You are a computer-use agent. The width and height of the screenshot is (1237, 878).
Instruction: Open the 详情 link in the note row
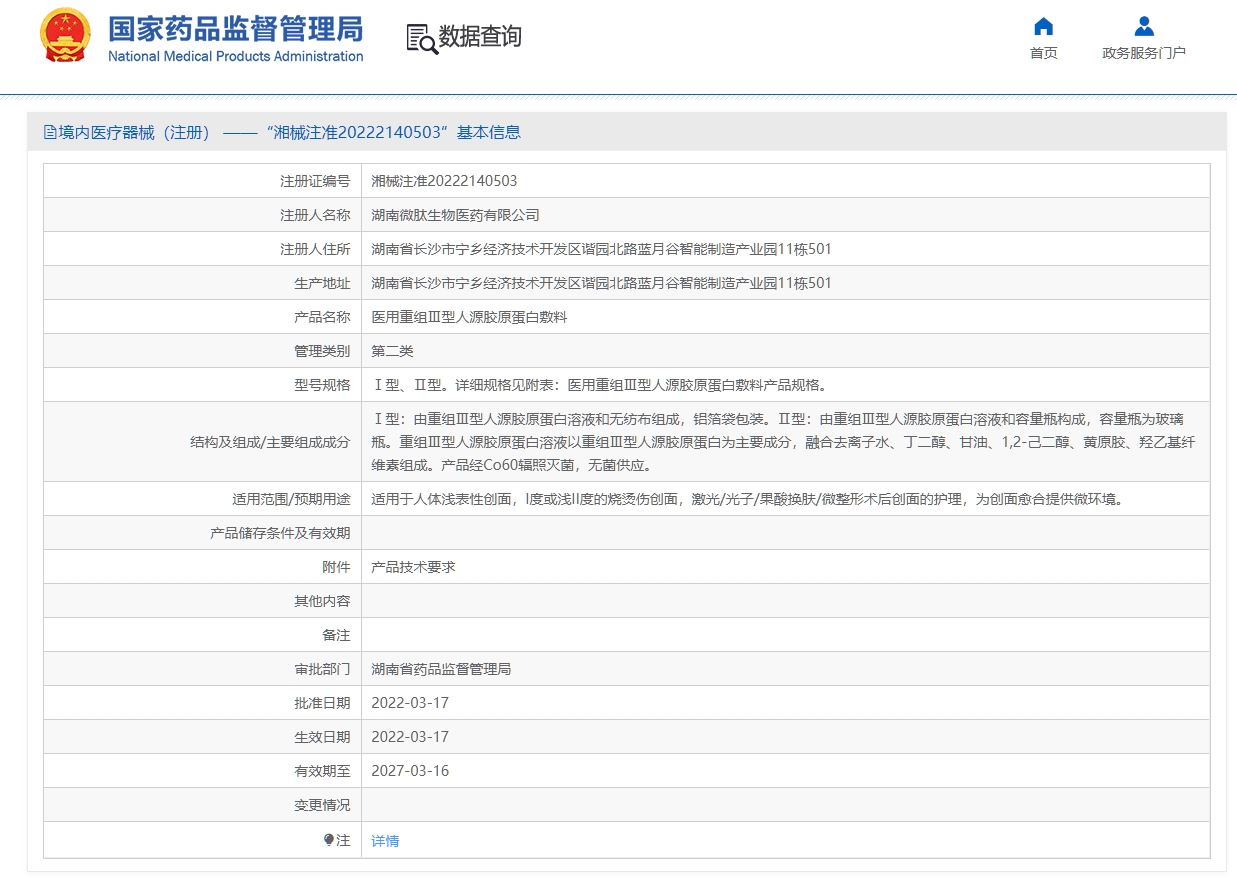pos(385,841)
